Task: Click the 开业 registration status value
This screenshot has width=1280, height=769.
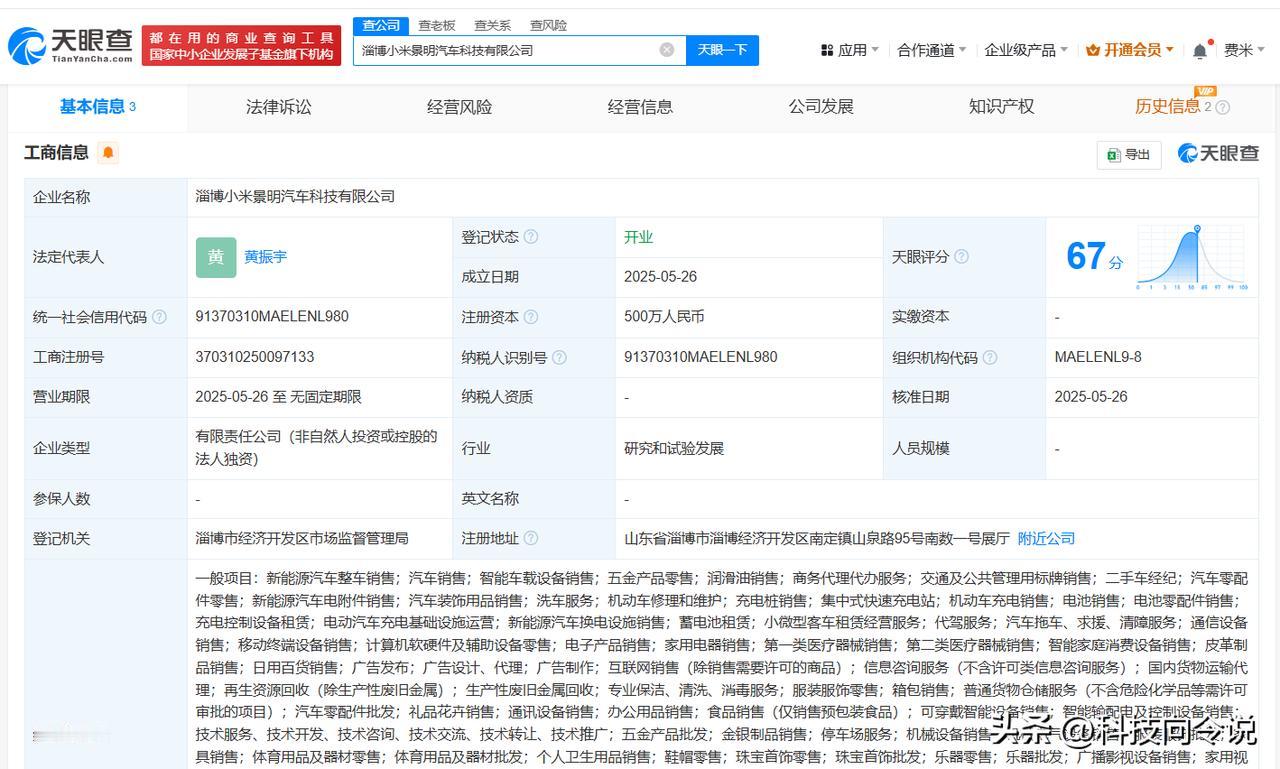Action: (638, 237)
